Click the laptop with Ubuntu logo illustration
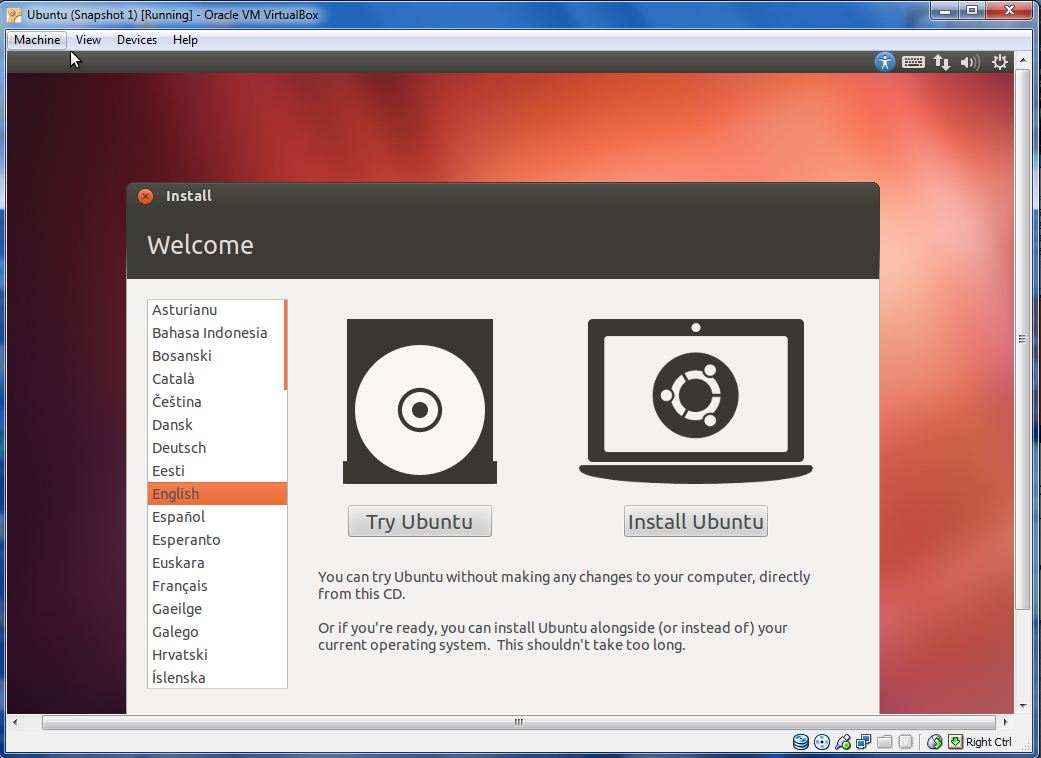 (x=696, y=401)
